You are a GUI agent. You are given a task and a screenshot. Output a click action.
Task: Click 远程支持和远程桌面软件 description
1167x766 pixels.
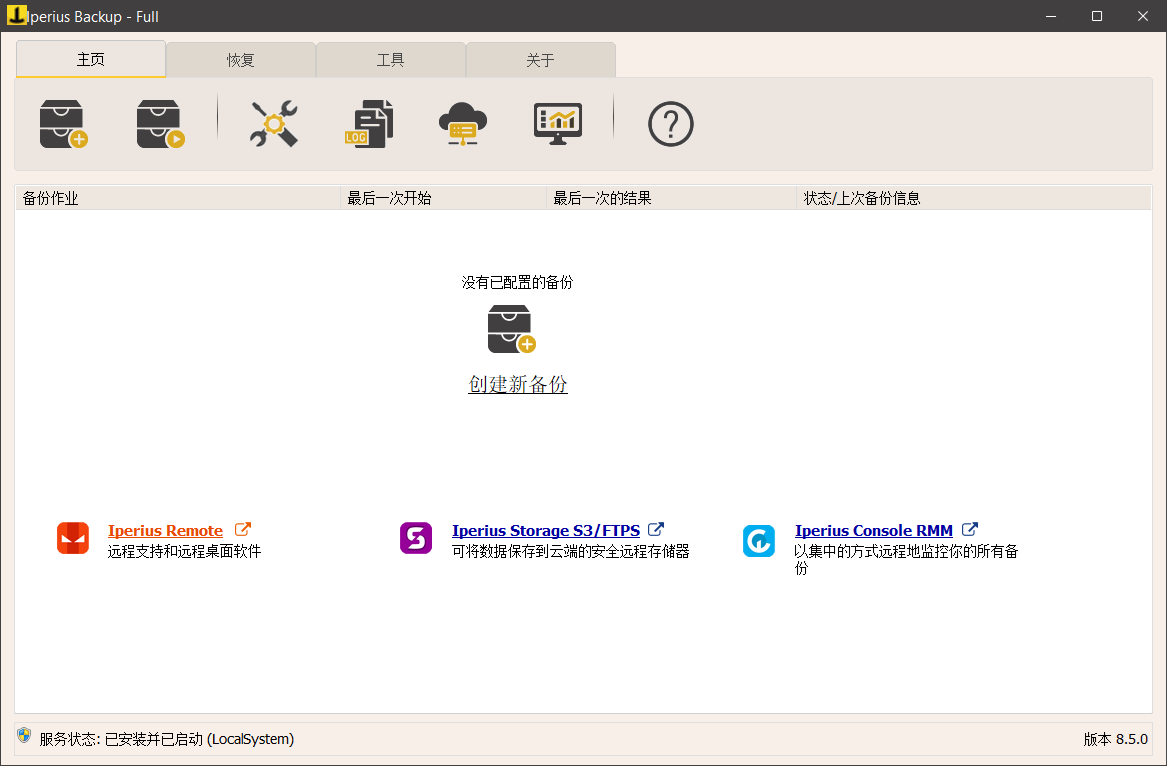tap(185, 552)
